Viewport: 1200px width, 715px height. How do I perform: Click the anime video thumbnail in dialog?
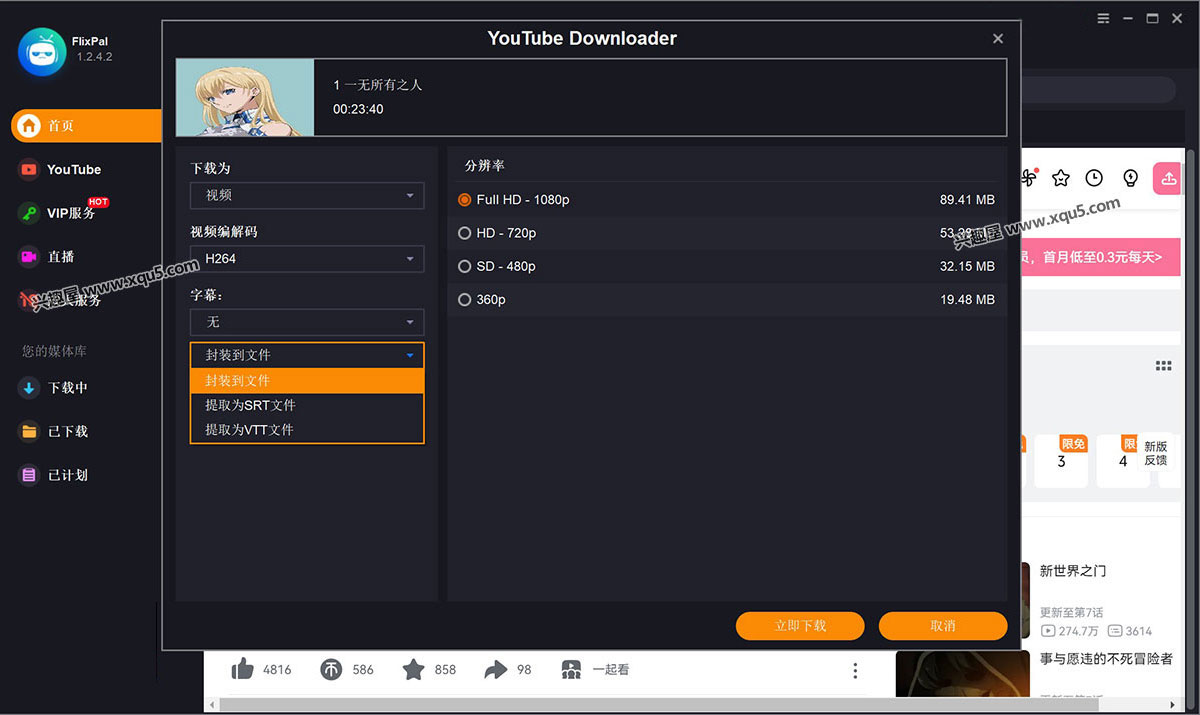[x=245, y=97]
